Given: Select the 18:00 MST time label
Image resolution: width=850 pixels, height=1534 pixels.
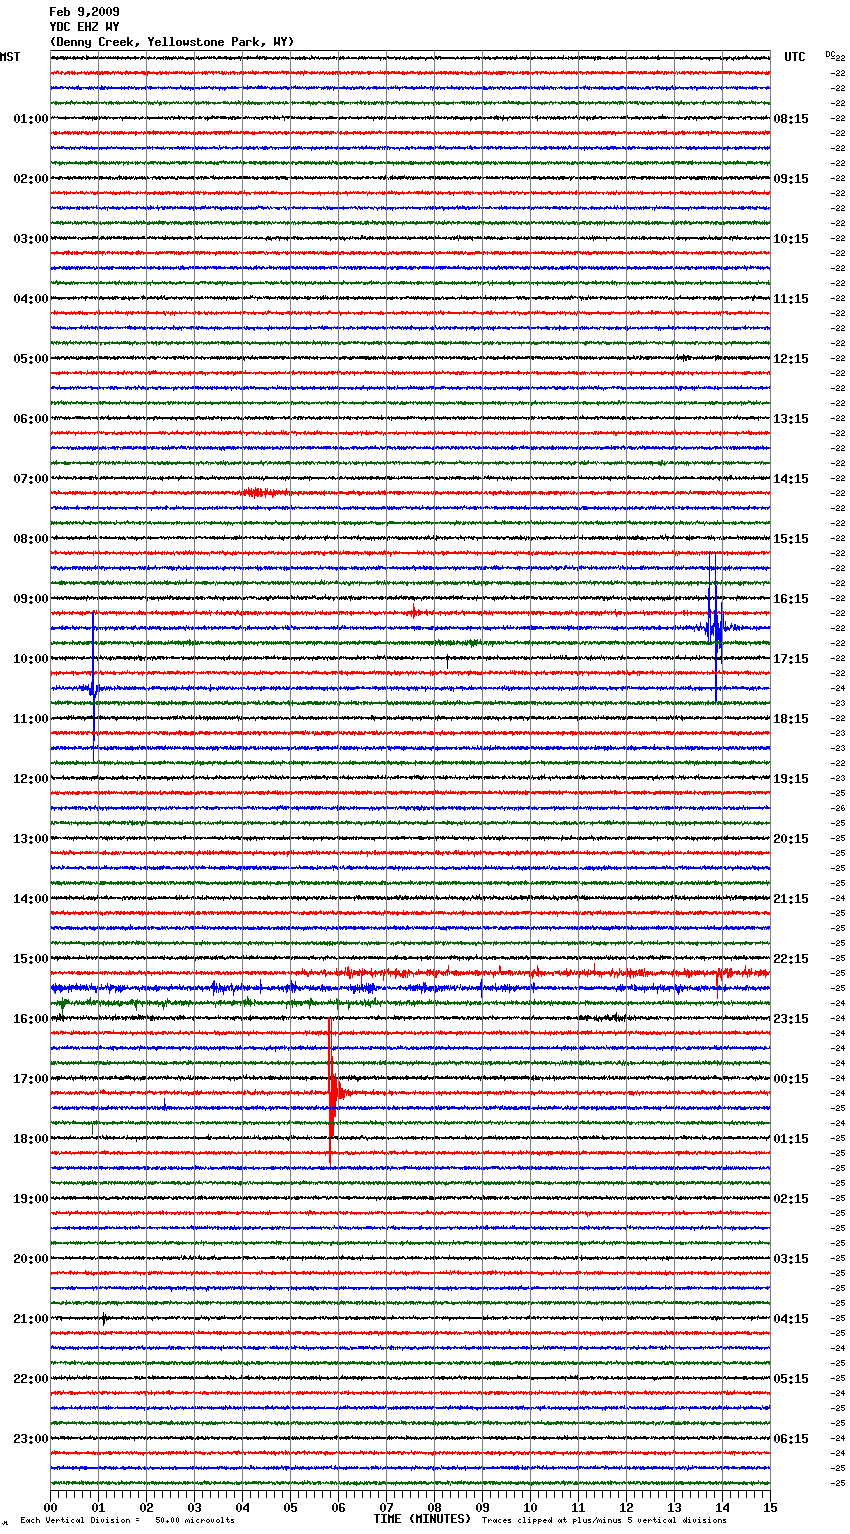Looking at the screenshot, I should (x=31, y=1139).
